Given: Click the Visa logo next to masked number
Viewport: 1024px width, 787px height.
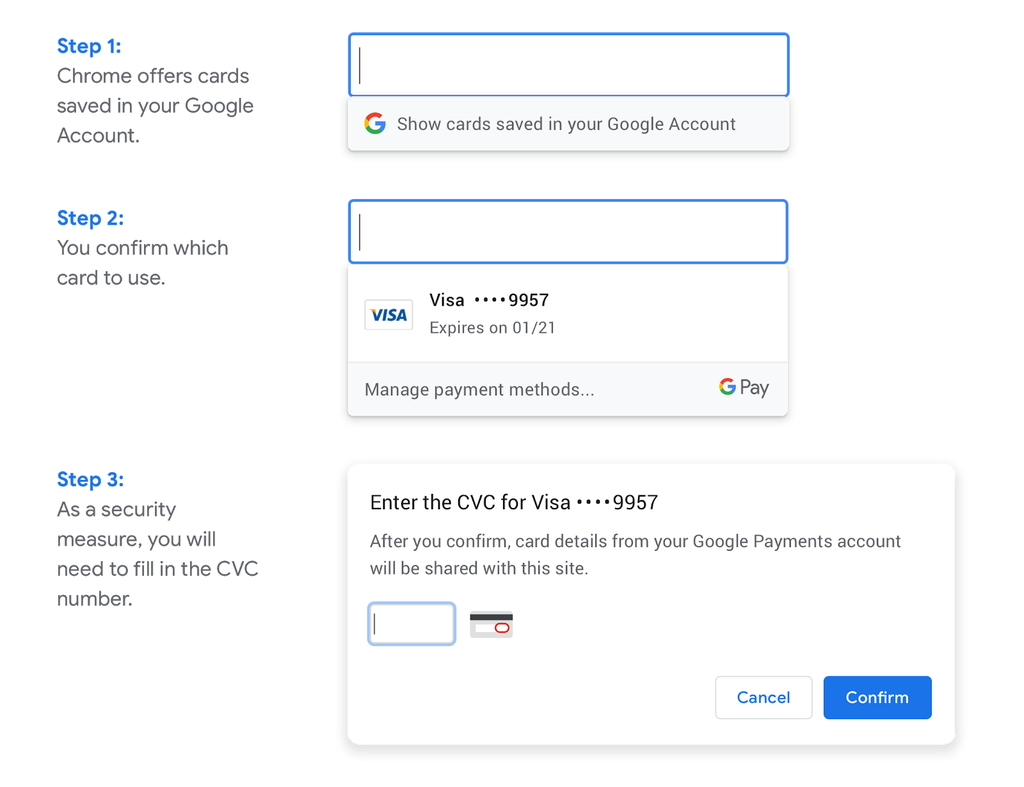Looking at the screenshot, I should pyautogui.click(x=388, y=314).
